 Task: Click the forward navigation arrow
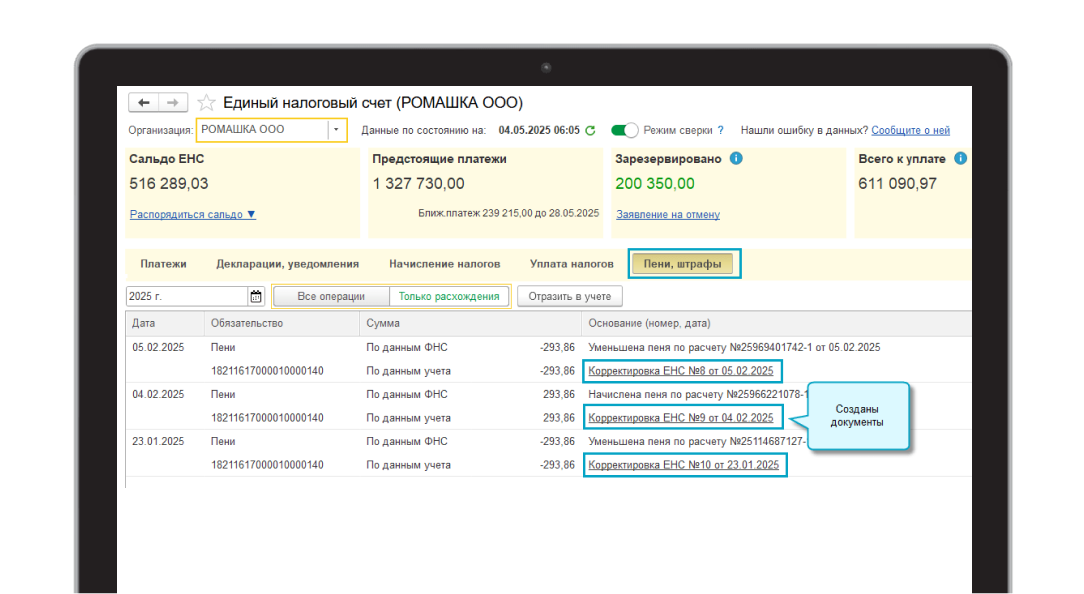point(173,103)
